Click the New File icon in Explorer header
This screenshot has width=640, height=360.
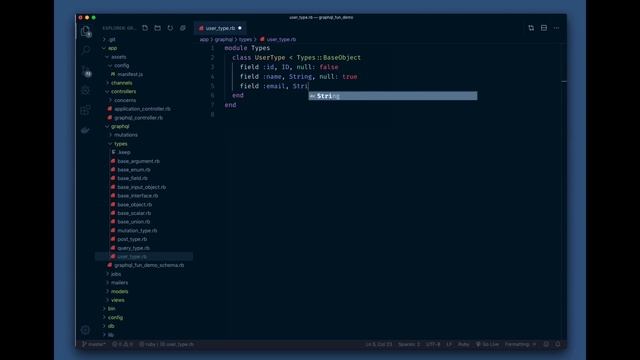145,28
